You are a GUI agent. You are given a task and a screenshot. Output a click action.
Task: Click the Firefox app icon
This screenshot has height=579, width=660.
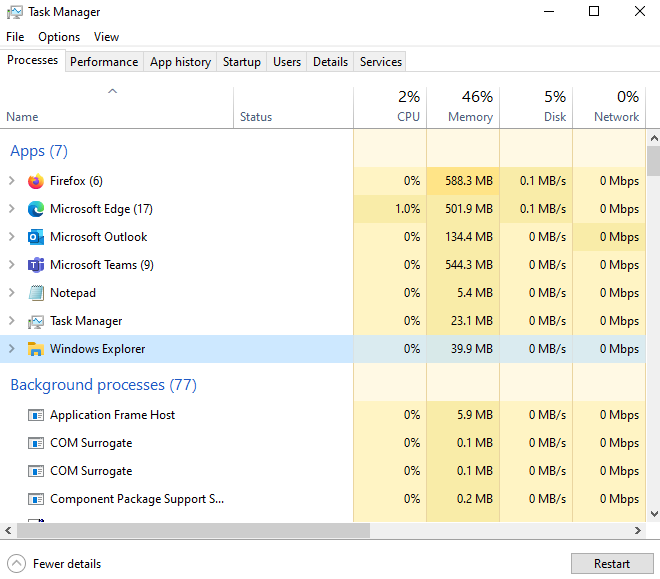pyautogui.click(x=36, y=181)
